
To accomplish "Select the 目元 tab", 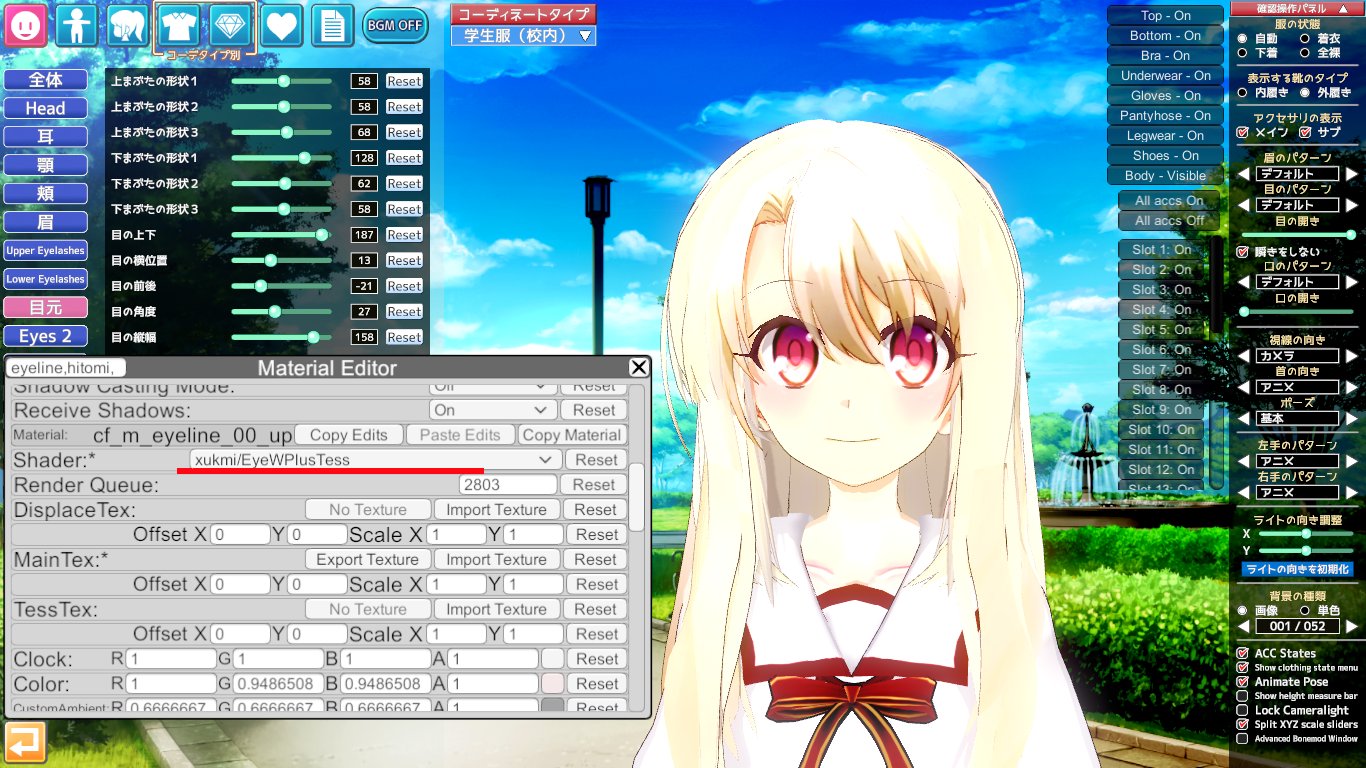I will click(45, 308).
